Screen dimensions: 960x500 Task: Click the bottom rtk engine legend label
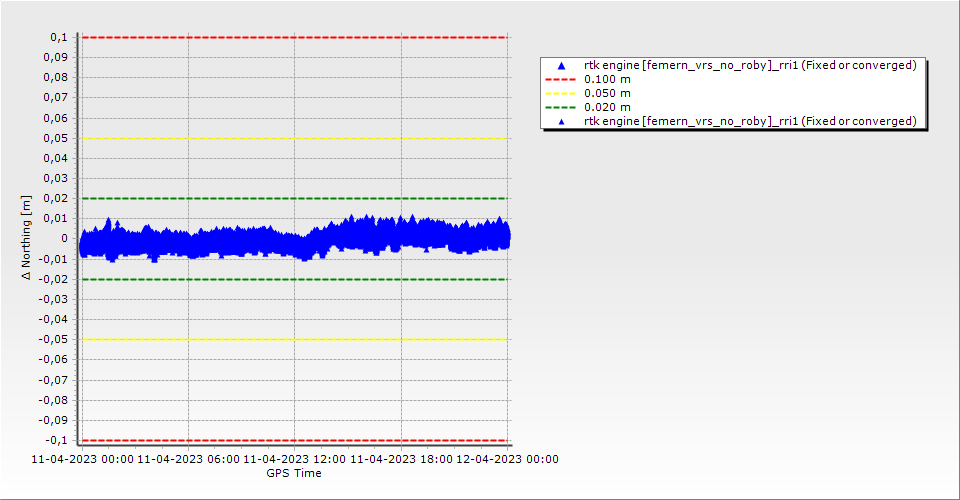750,121
